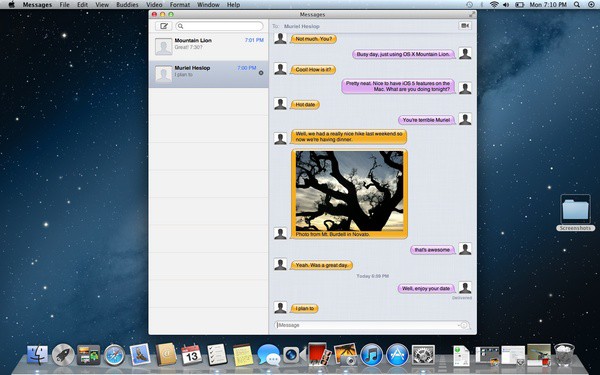Open Mail stamp icon in the Dock
This screenshot has height=375, width=600.
pyautogui.click(x=140, y=354)
